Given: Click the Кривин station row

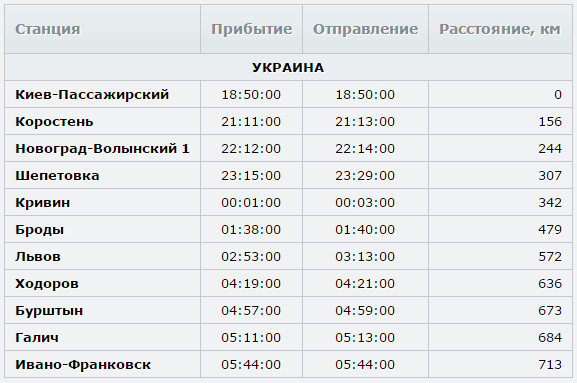Looking at the screenshot, I should tap(288, 202).
